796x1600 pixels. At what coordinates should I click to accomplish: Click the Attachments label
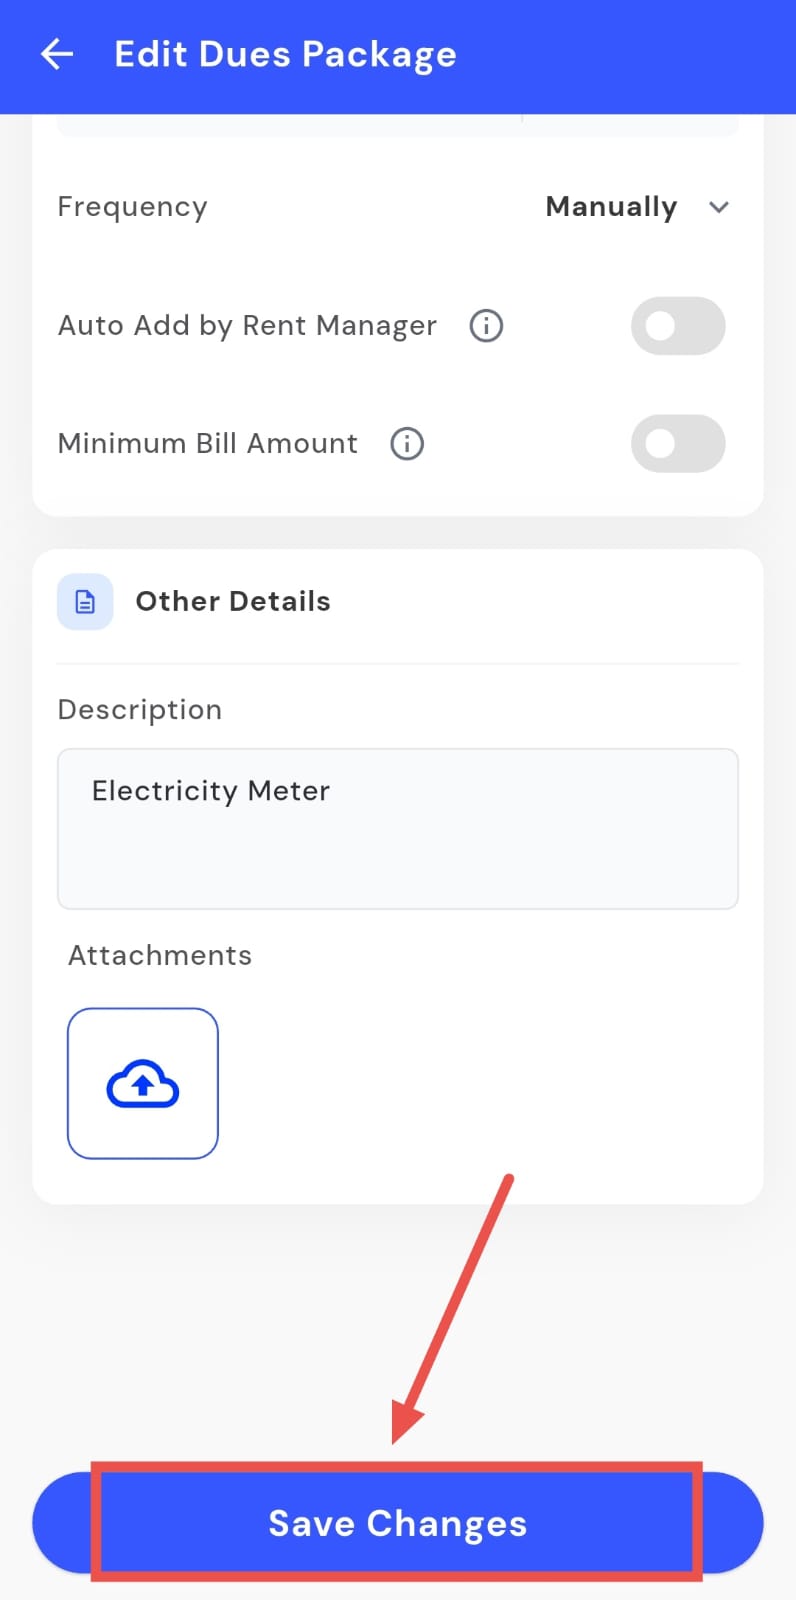[160, 955]
